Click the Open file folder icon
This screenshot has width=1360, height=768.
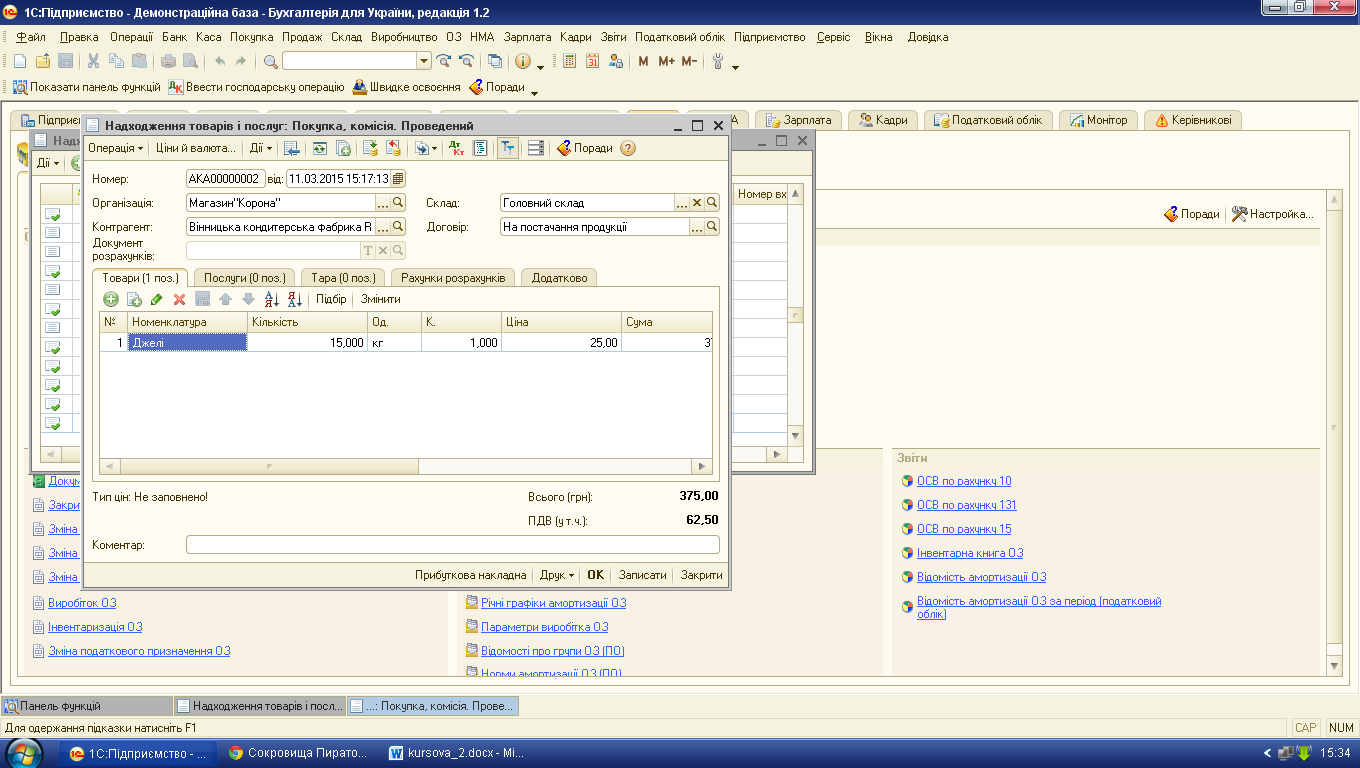(x=42, y=61)
